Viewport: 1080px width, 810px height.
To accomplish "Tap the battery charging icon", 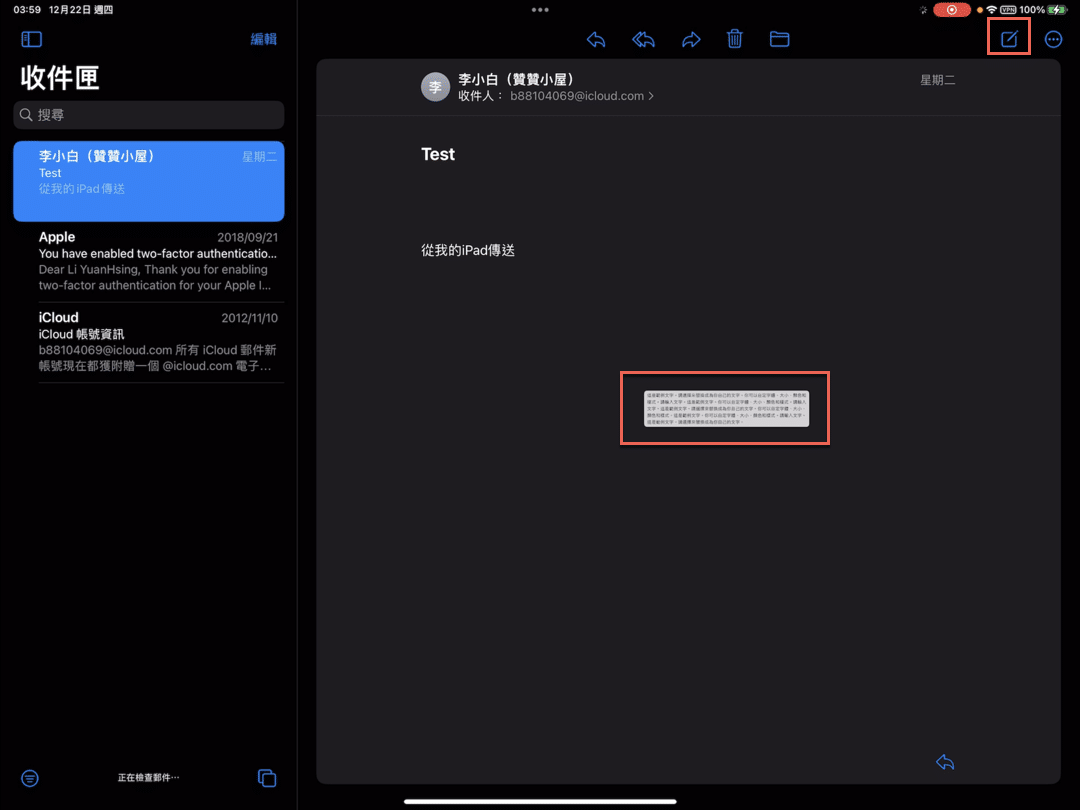I will tap(1057, 10).
